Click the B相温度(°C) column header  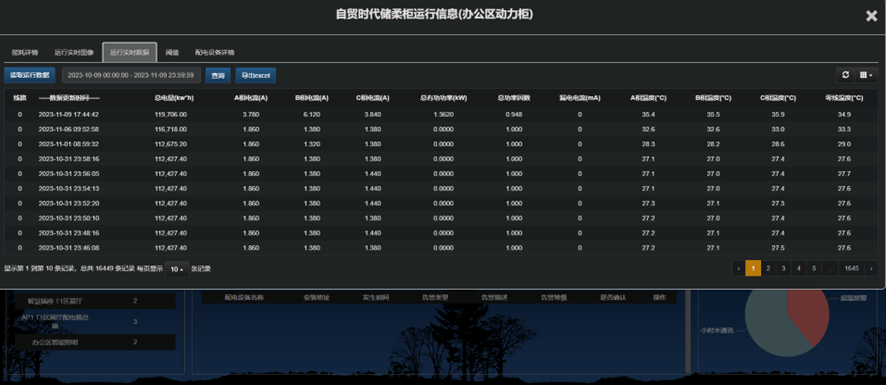pyautogui.click(x=714, y=98)
